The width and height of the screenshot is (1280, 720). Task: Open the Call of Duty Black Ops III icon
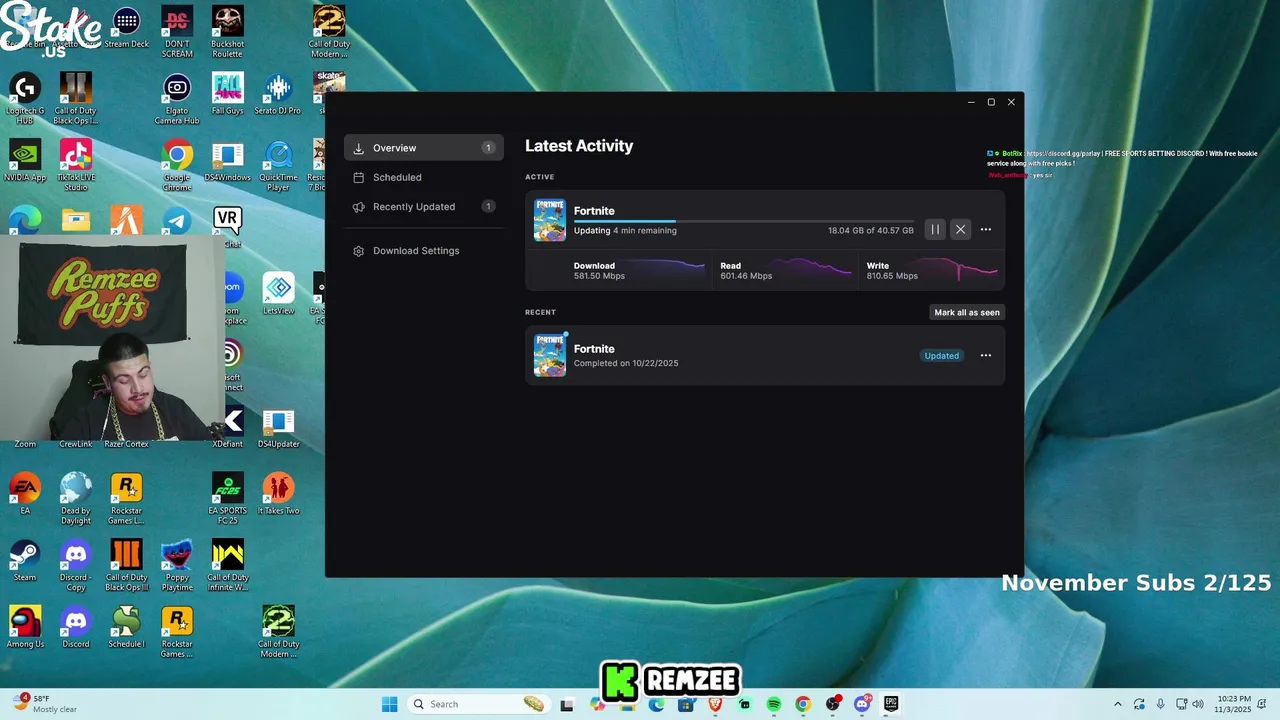pos(126,566)
